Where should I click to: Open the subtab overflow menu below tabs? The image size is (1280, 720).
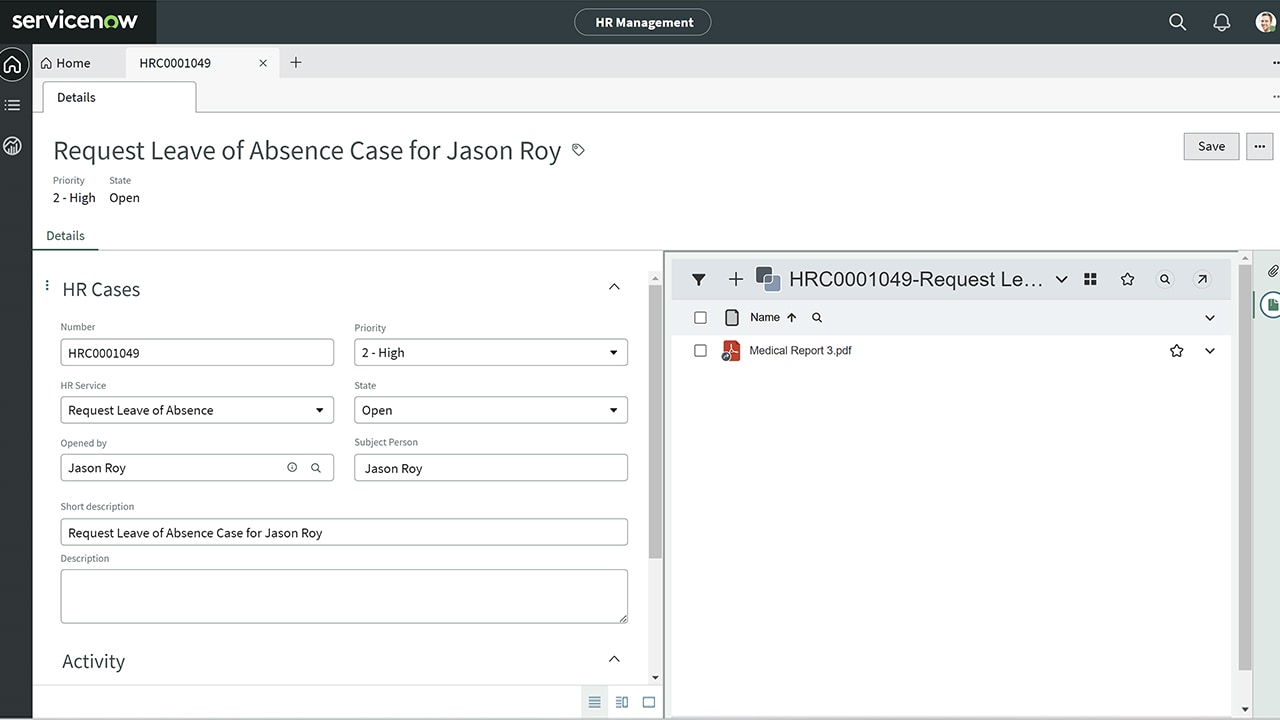click(1275, 97)
